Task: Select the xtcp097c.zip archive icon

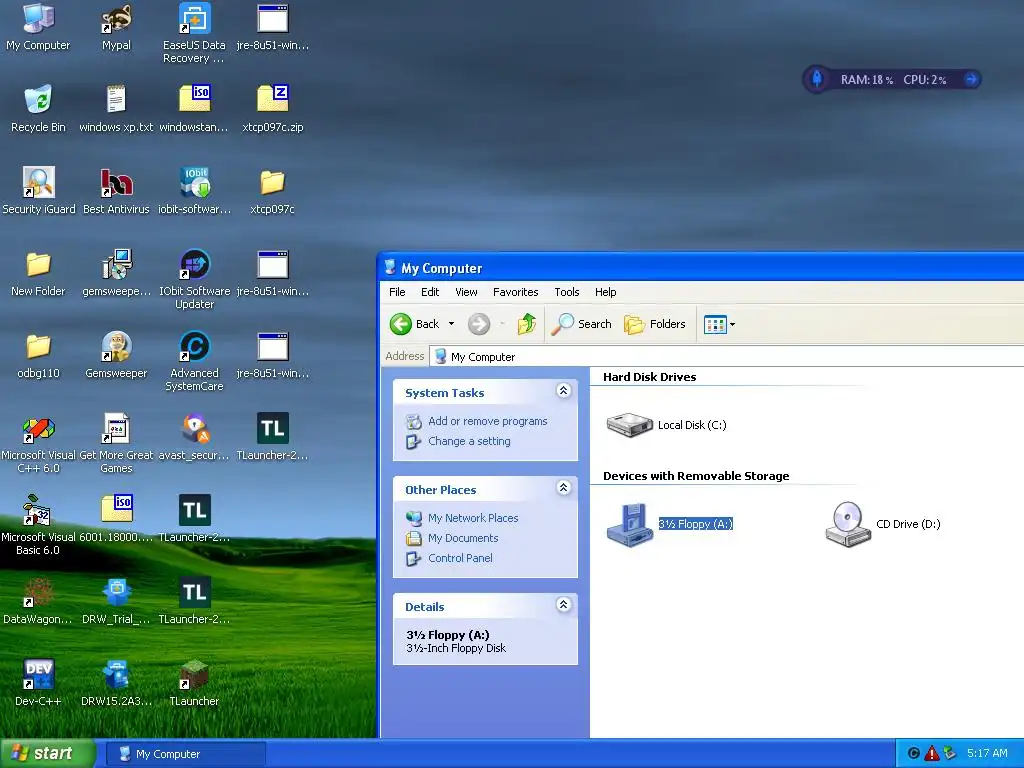Action: (273, 99)
